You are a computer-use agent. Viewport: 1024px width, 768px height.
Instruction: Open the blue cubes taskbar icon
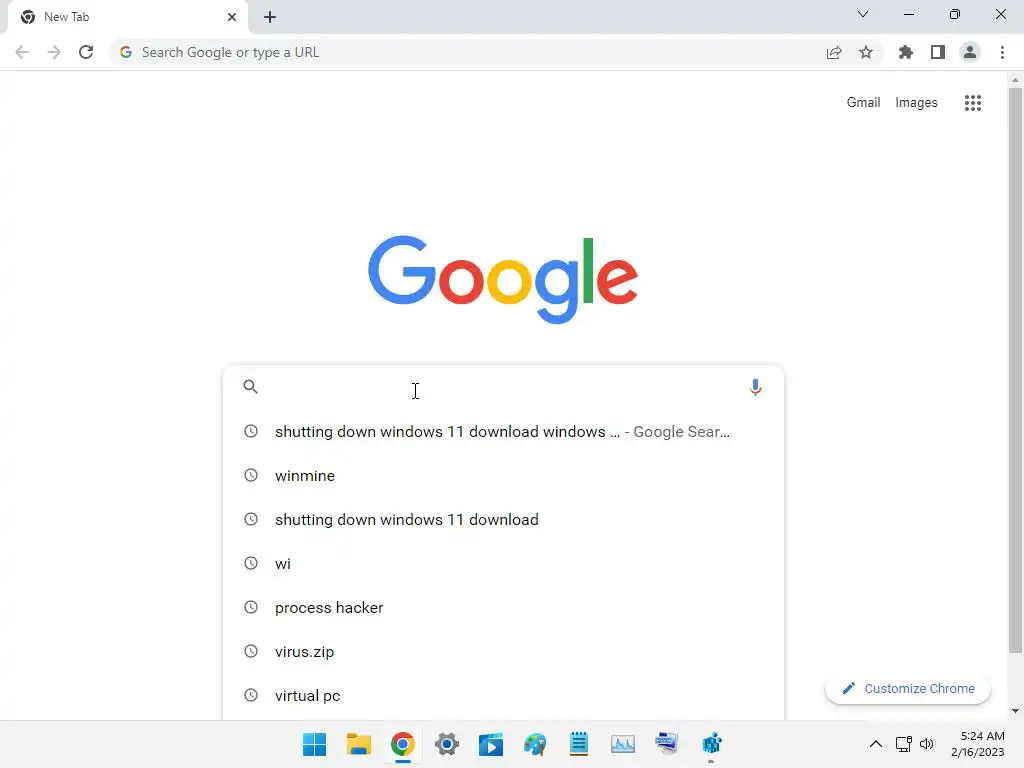[711, 744]
